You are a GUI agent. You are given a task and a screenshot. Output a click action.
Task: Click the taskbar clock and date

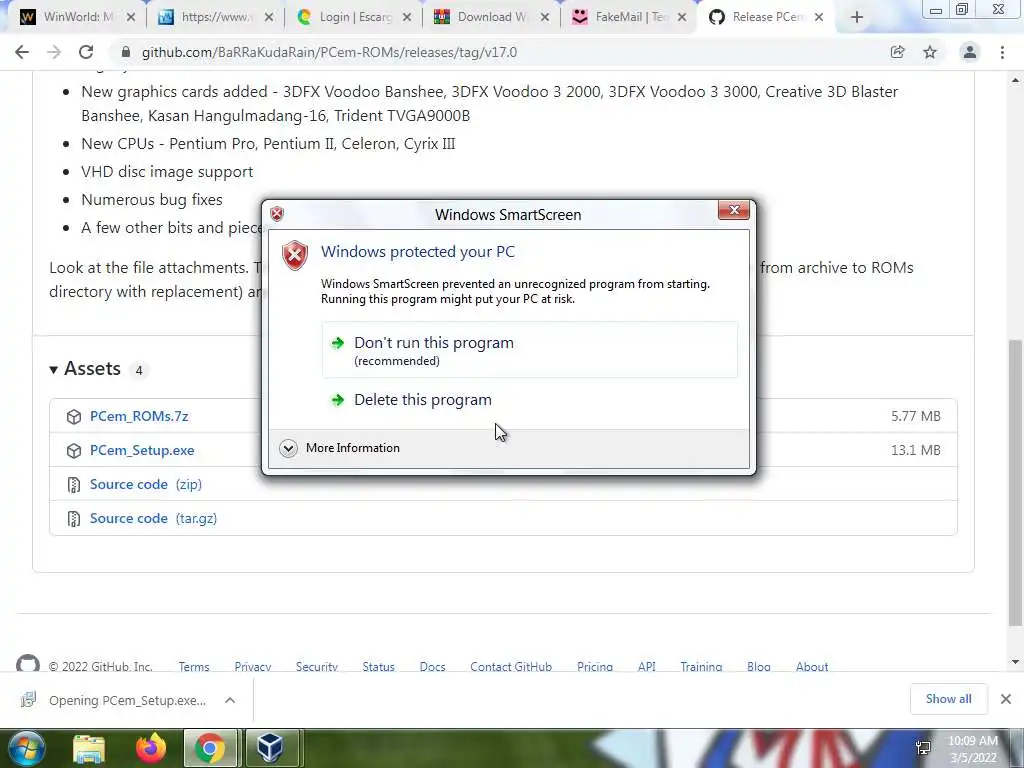click(x=973, y=749)
